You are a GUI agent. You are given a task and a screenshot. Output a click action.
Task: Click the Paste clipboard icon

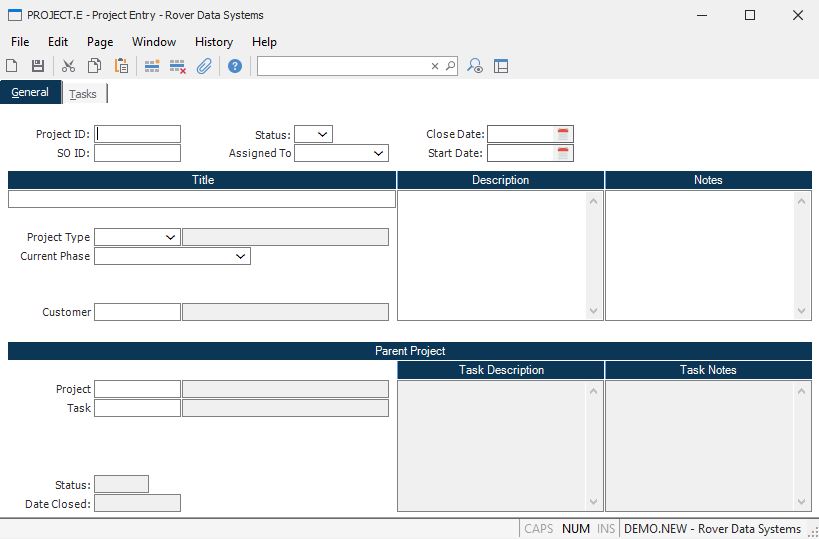tap(121, 66)
